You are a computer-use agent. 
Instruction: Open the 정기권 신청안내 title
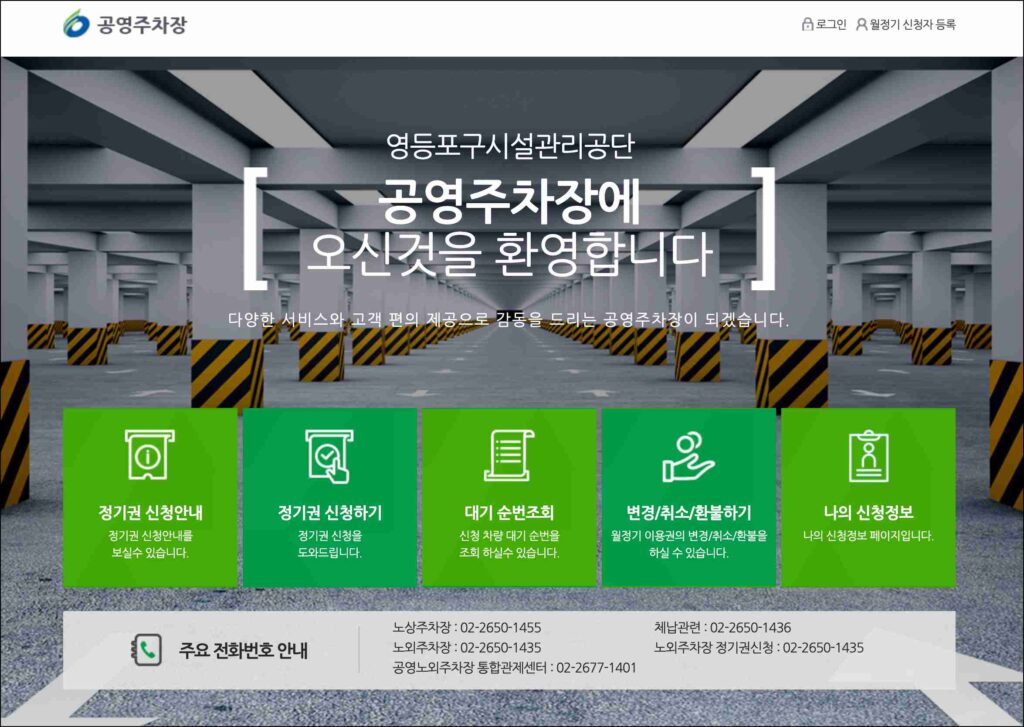[150, 512]
